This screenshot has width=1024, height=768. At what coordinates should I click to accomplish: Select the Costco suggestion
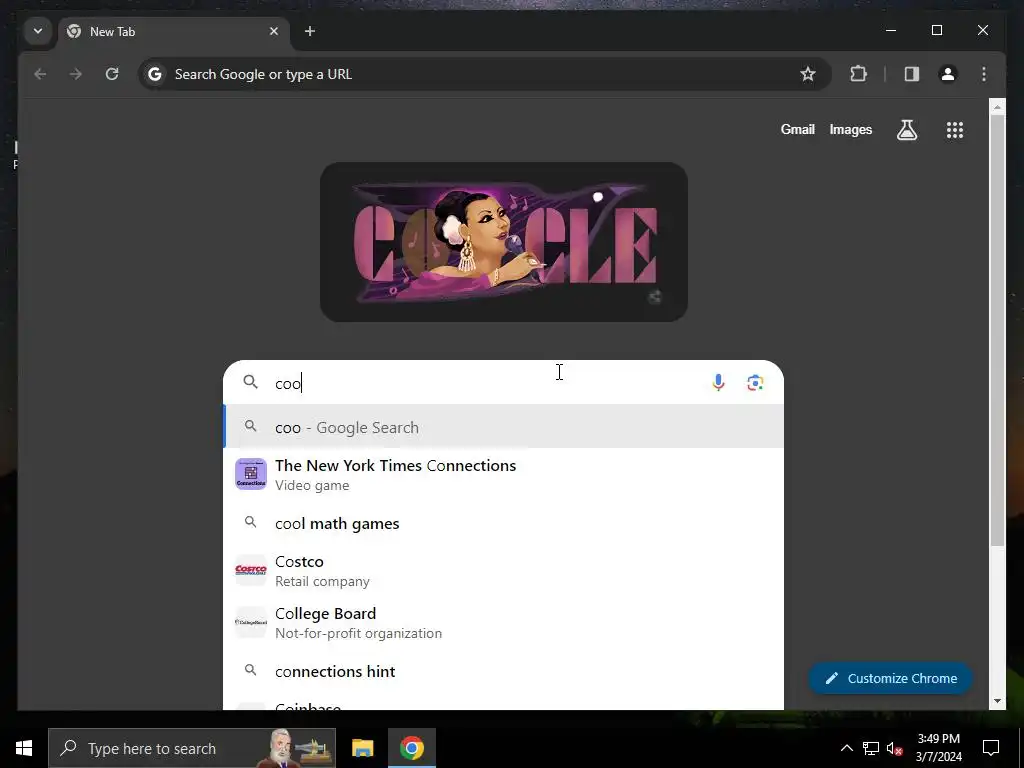tap(504, 571)
